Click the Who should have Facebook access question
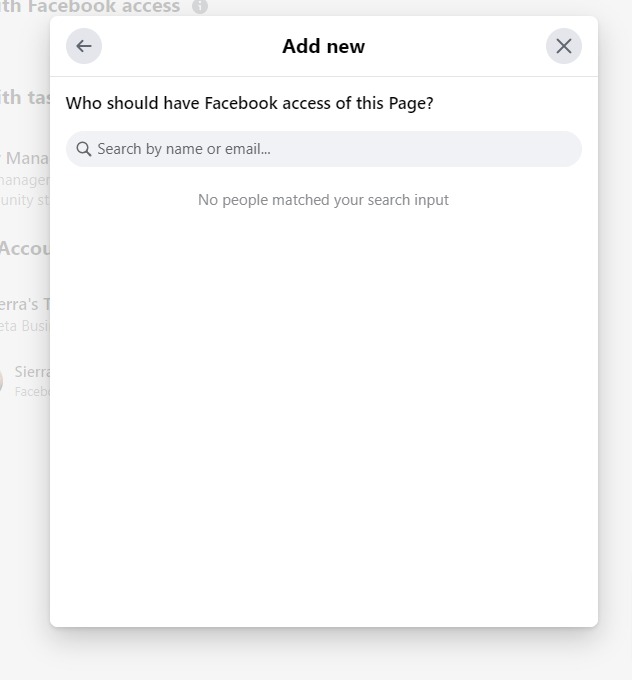This screenshot has height=680, width=632. click(x=249, y=103)
